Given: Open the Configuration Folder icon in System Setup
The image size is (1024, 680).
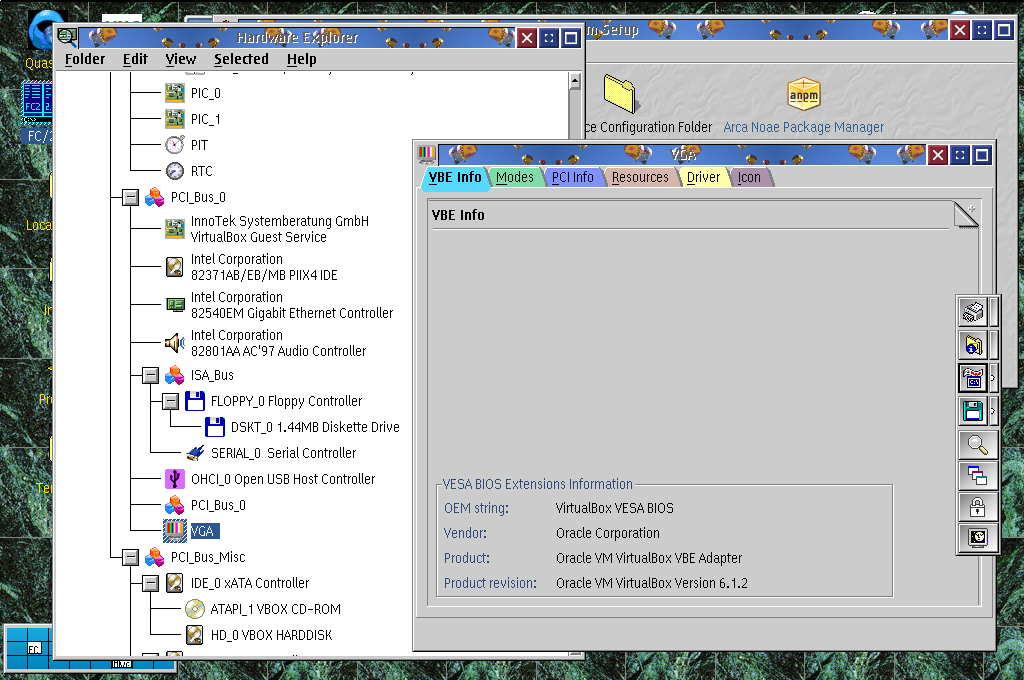Looking at the screenshot, I should click(x=619, y=93).
